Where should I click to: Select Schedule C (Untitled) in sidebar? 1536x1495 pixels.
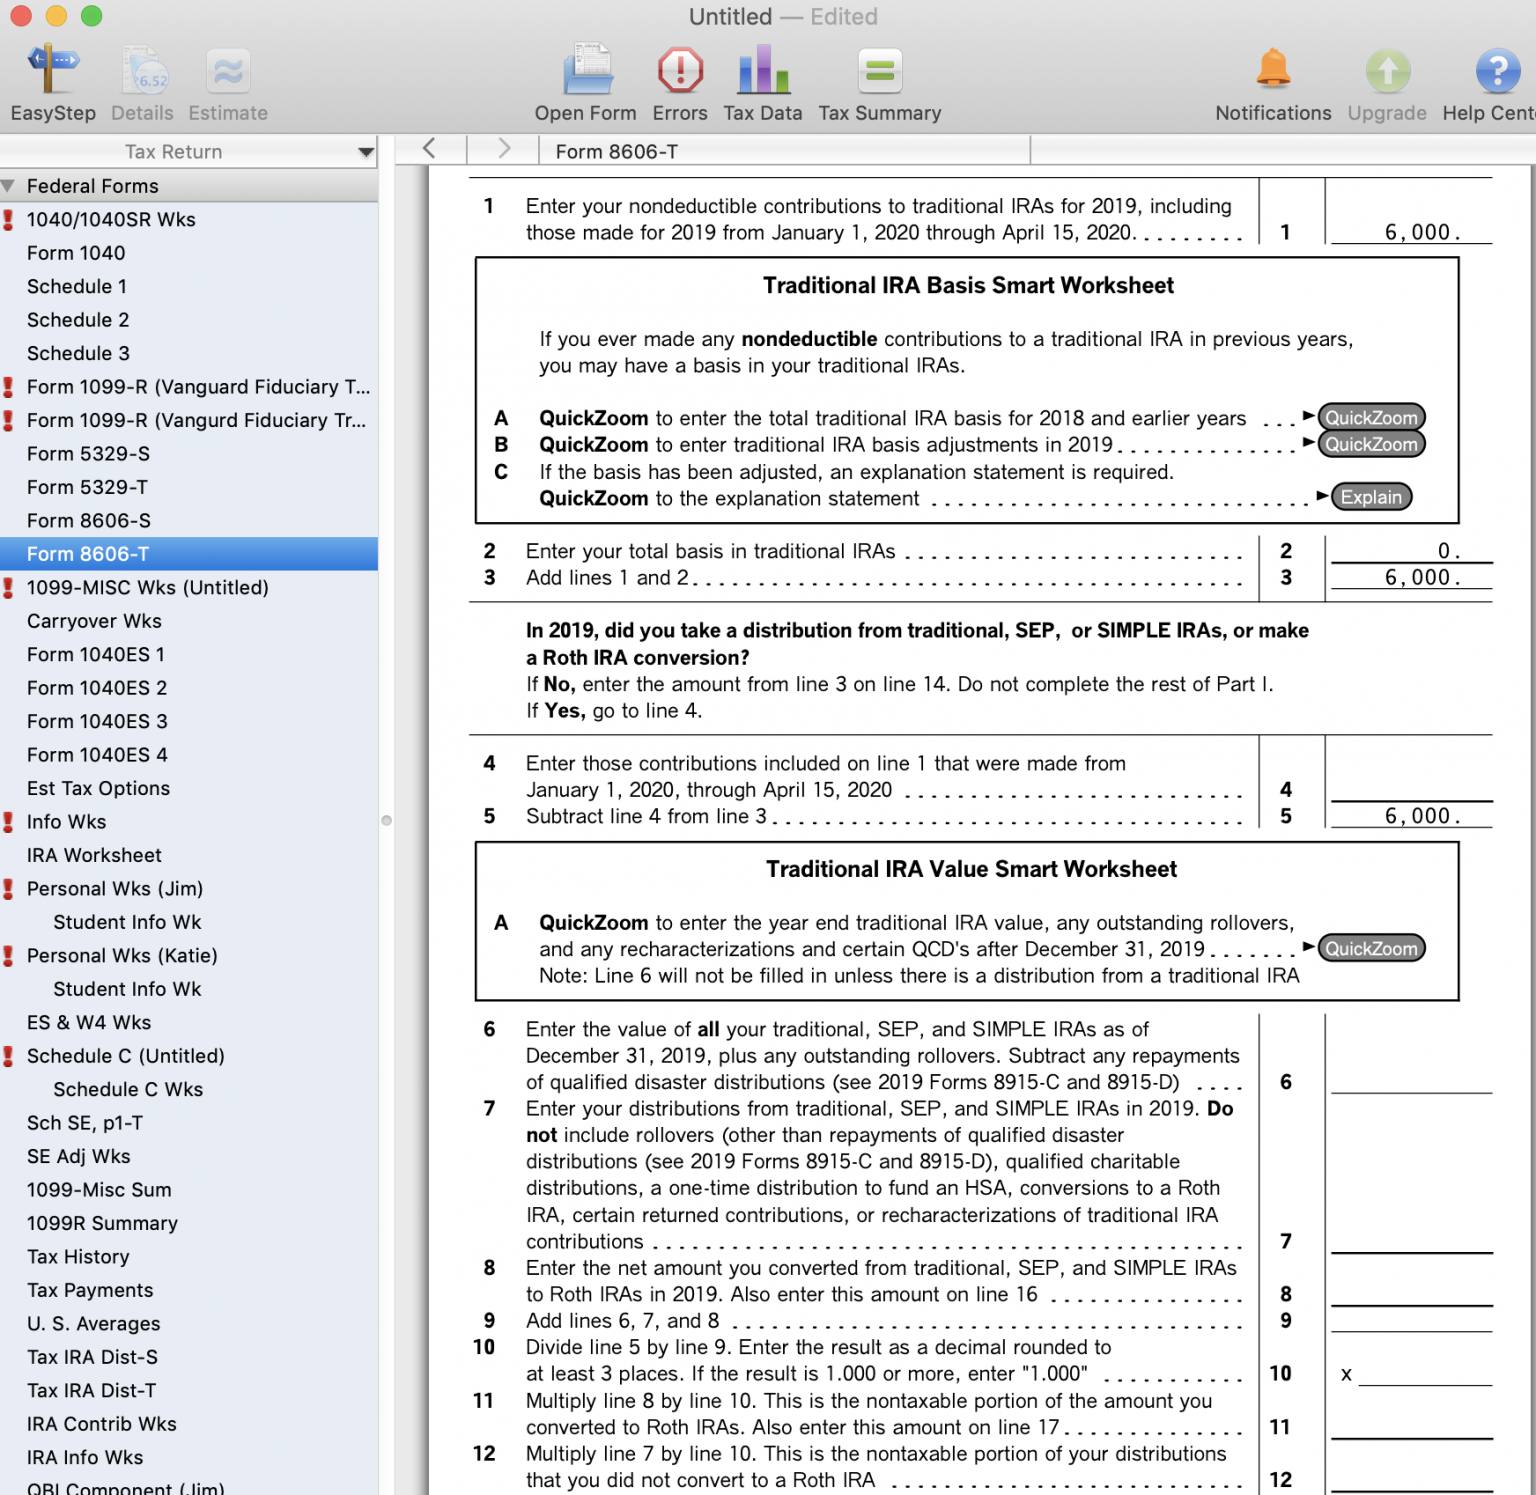pos(126,1055)
